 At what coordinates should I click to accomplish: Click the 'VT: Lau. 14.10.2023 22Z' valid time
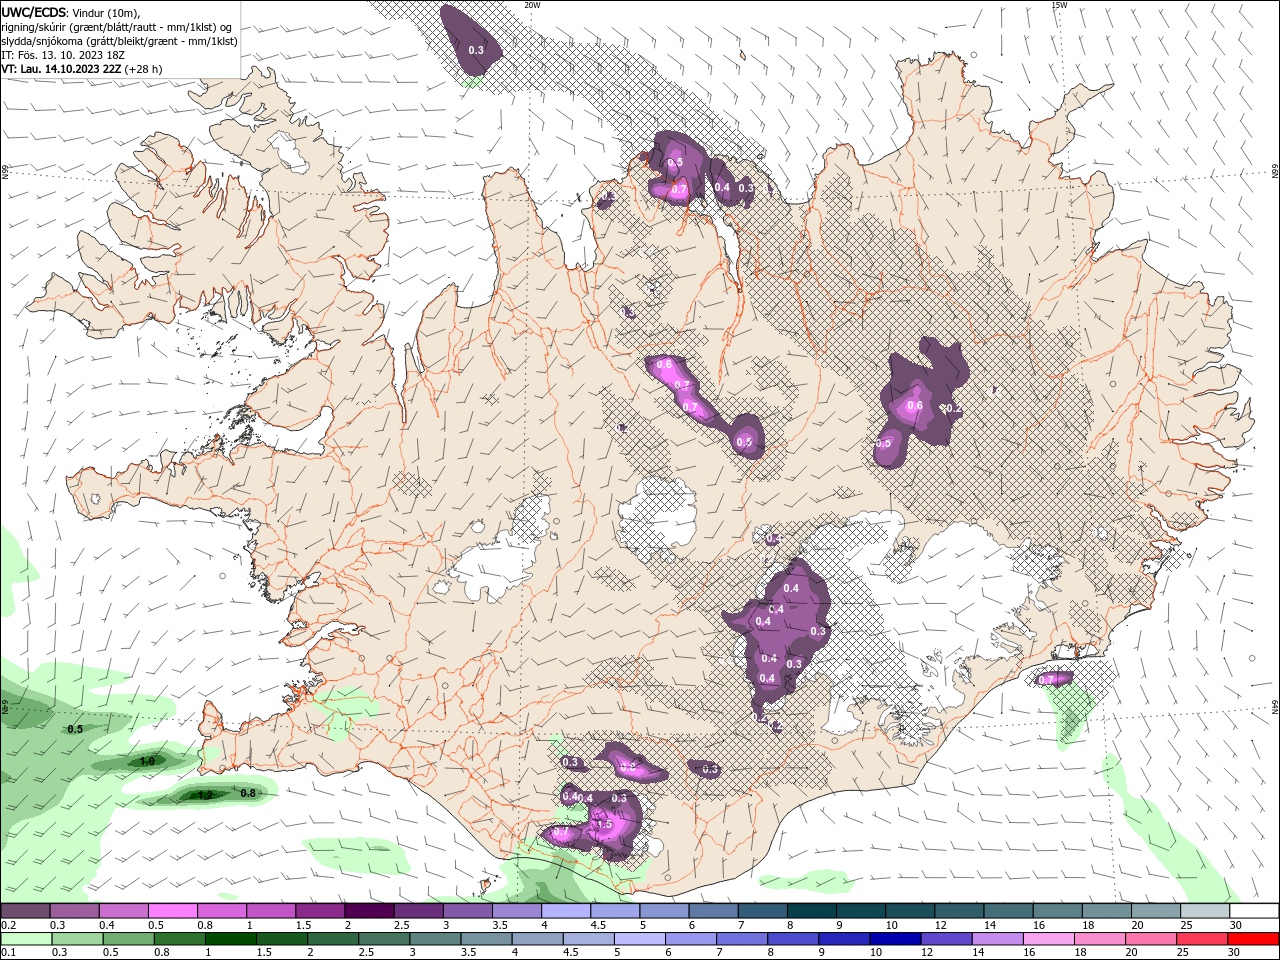click(61, 69)
